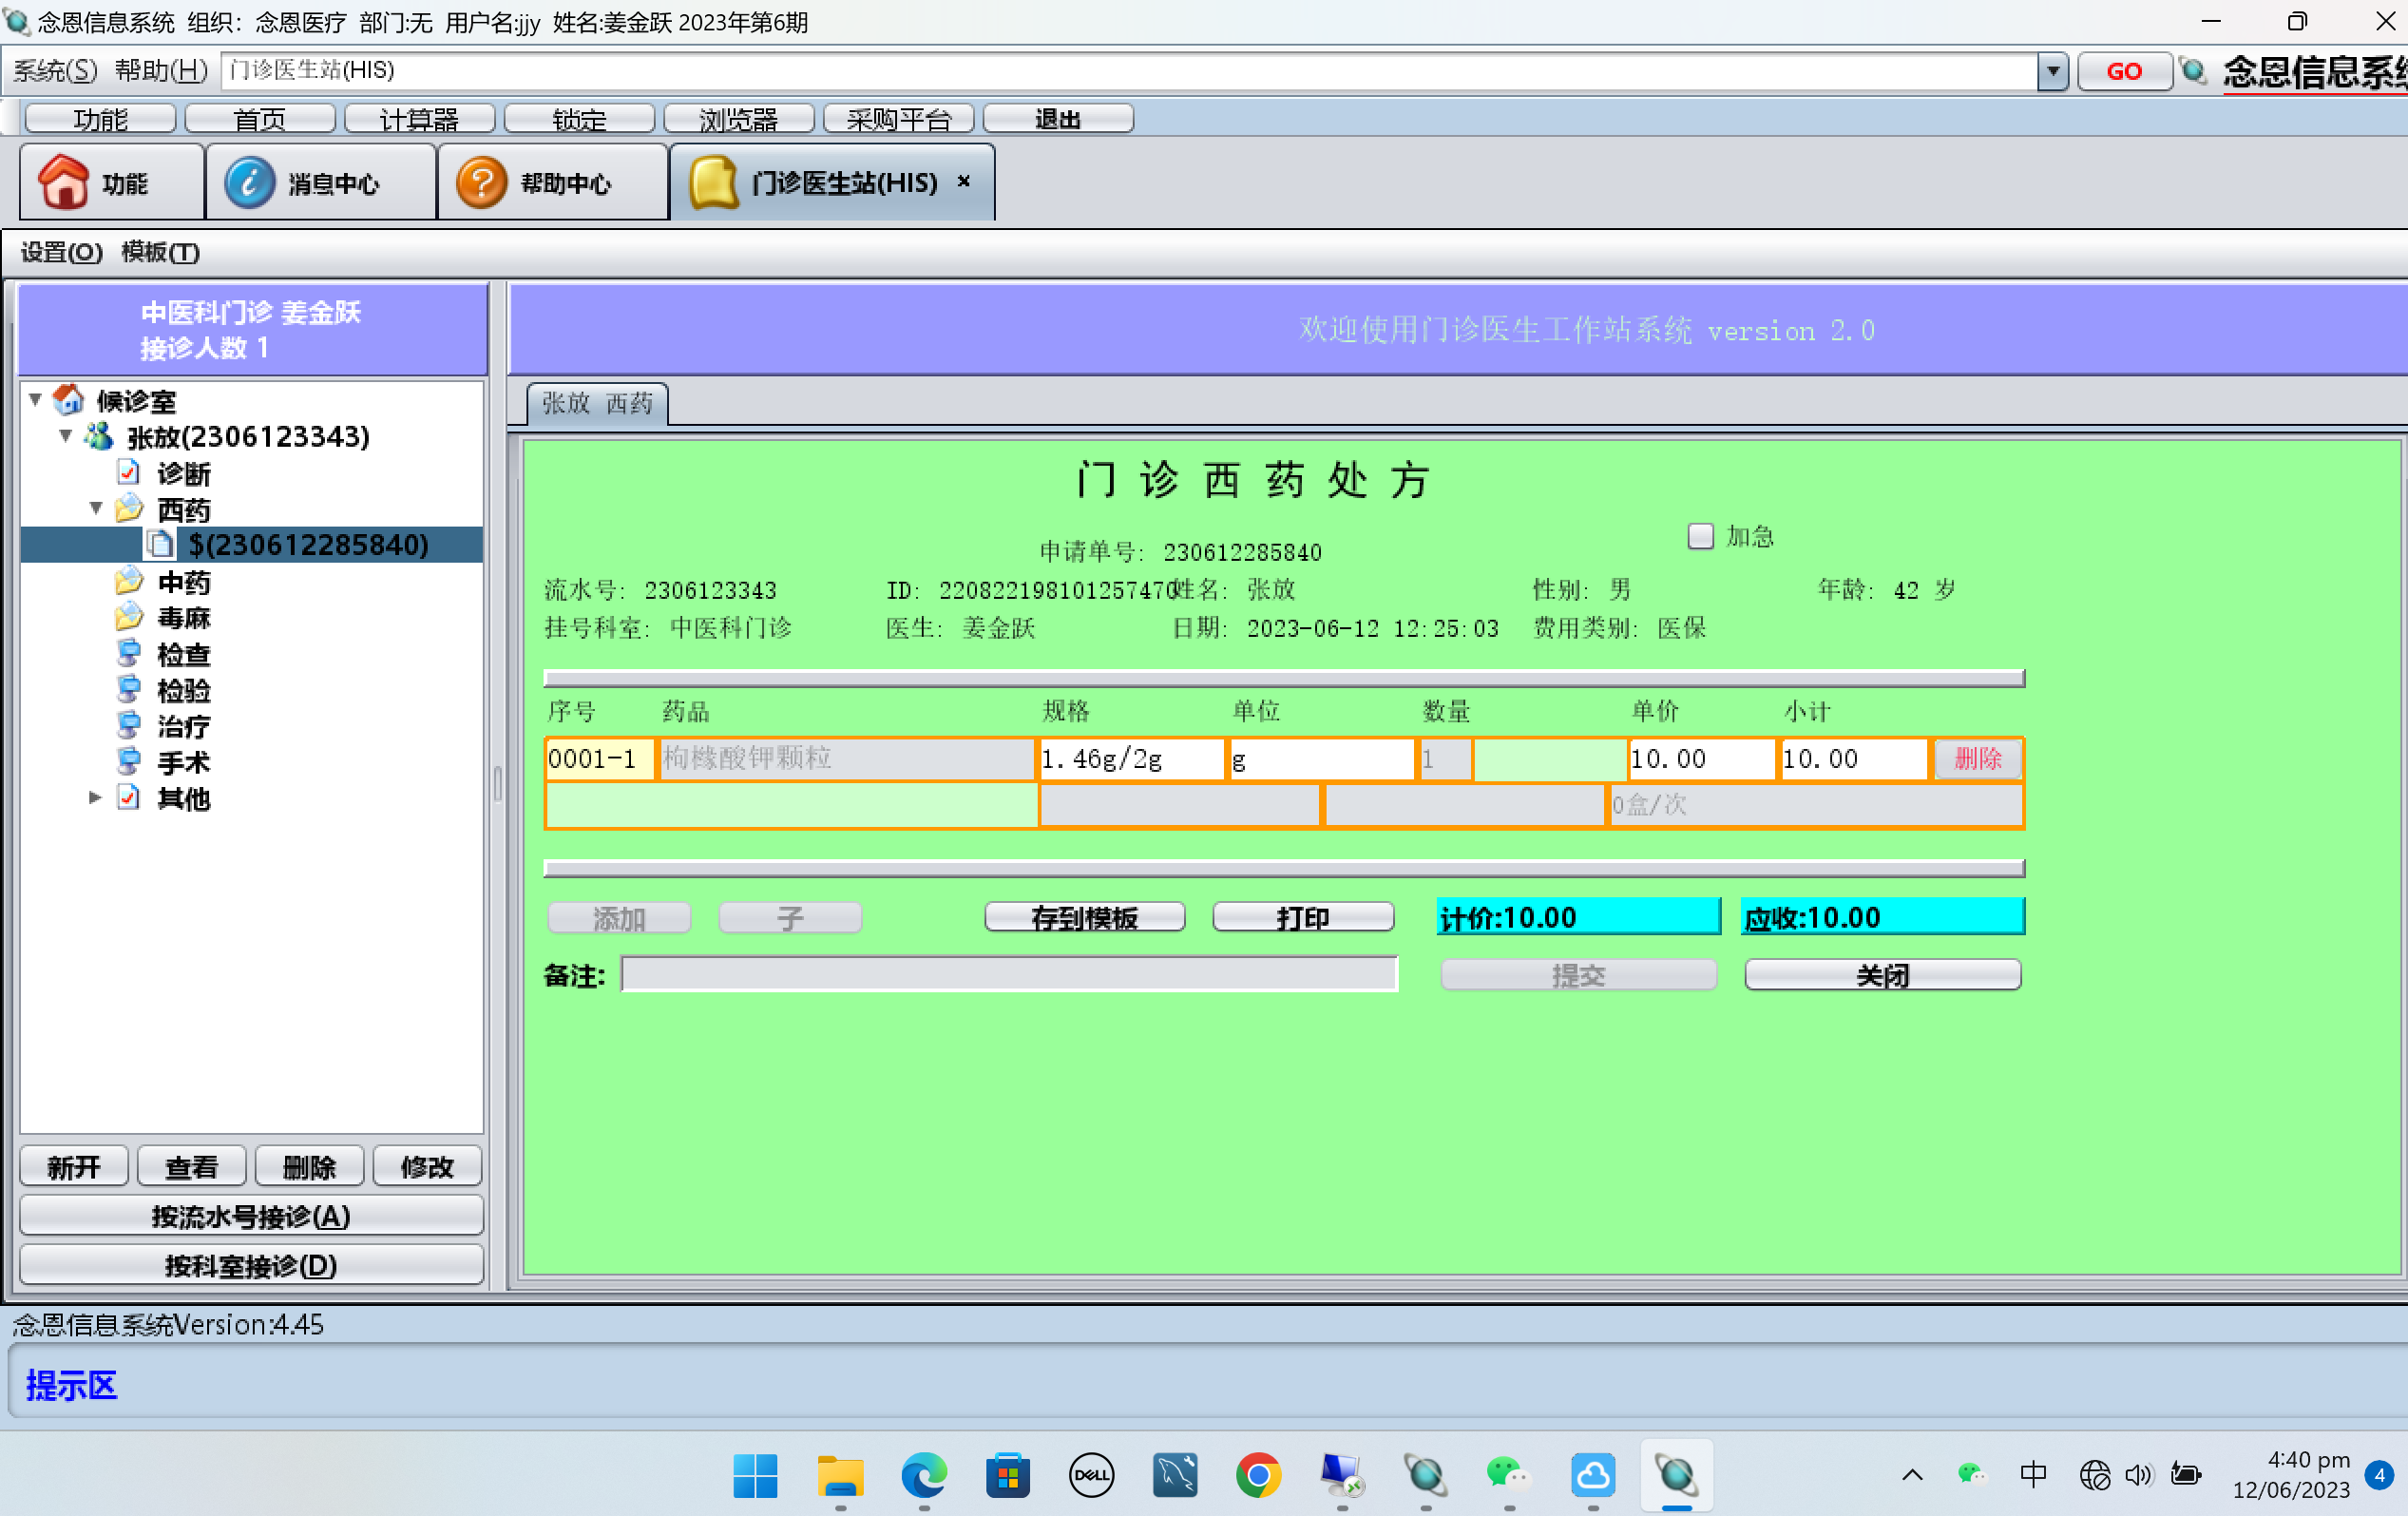
Task: Click the 删除 button below the tree
Action: tap(309, 1166)
